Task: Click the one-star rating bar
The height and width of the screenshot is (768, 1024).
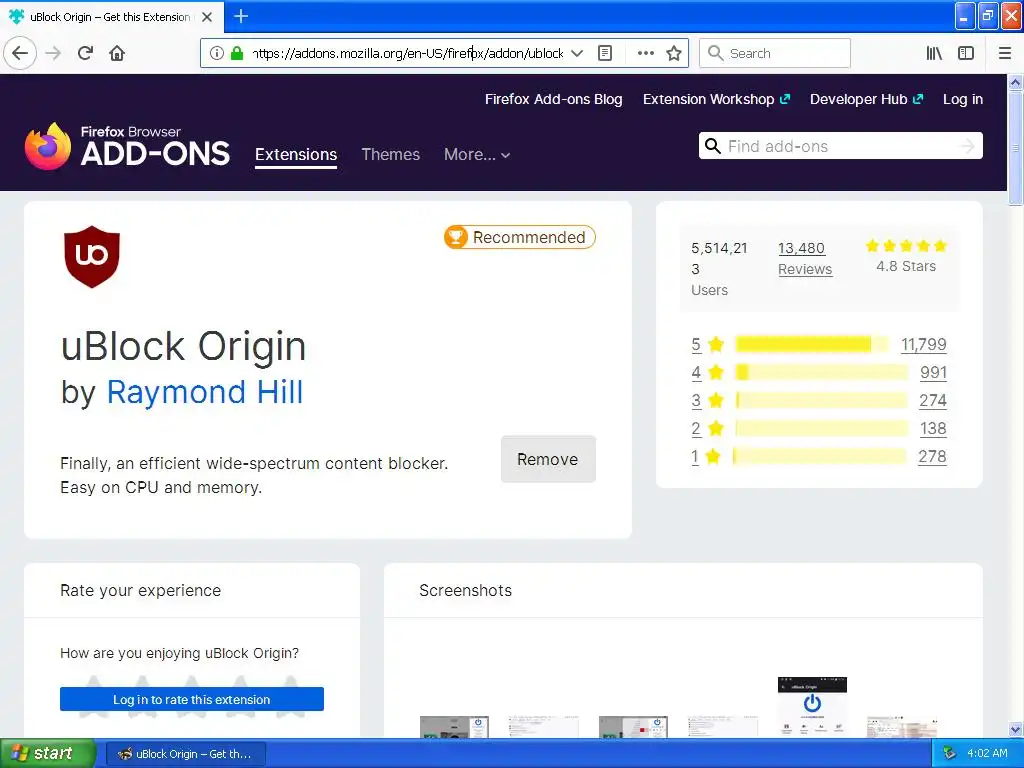Action: click(x=820, y=456)
